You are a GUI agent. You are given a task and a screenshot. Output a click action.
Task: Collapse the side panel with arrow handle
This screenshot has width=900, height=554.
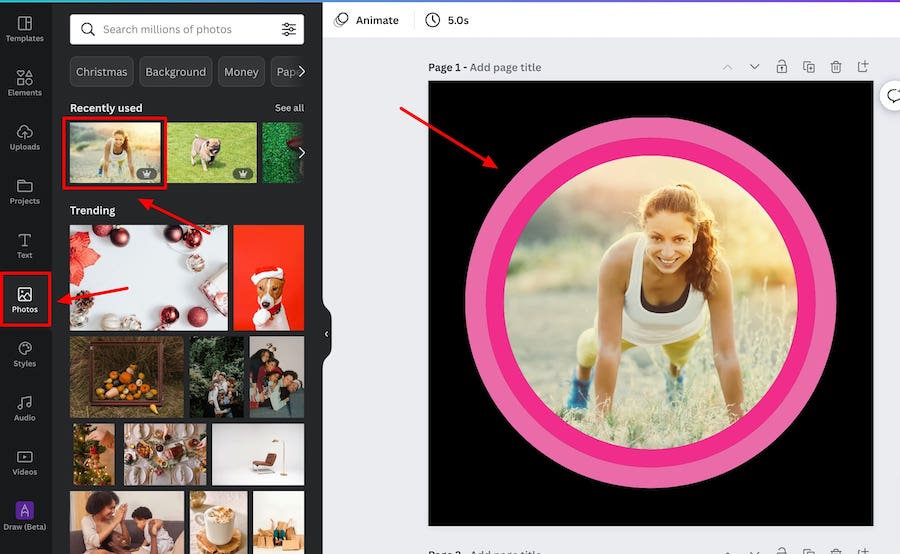326,334
